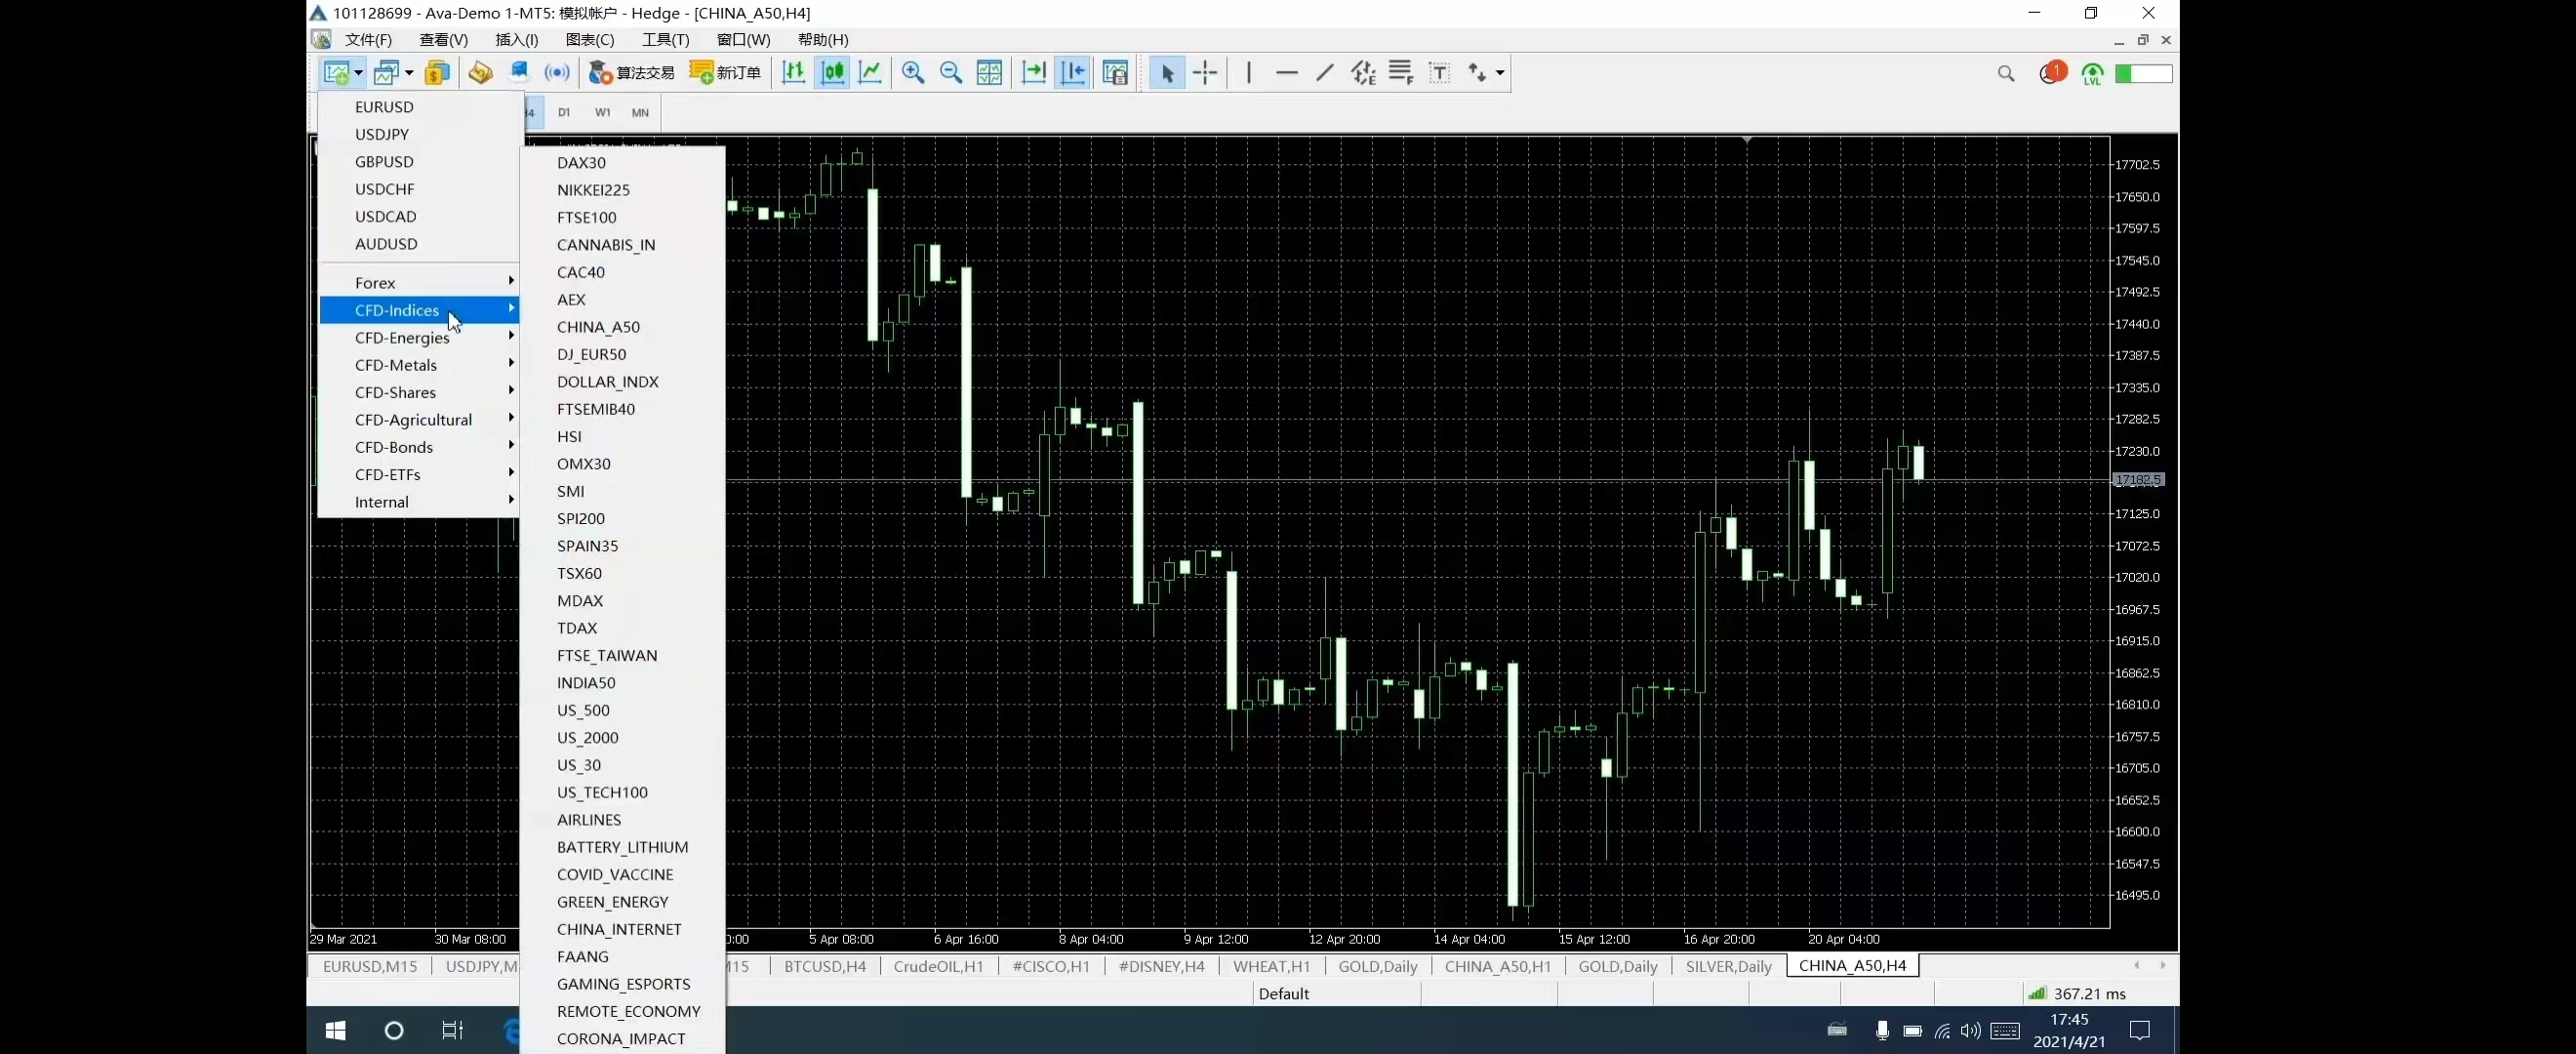Click the text label tool icon
Screen dimensions: 2576x1054
(1439, 73)
